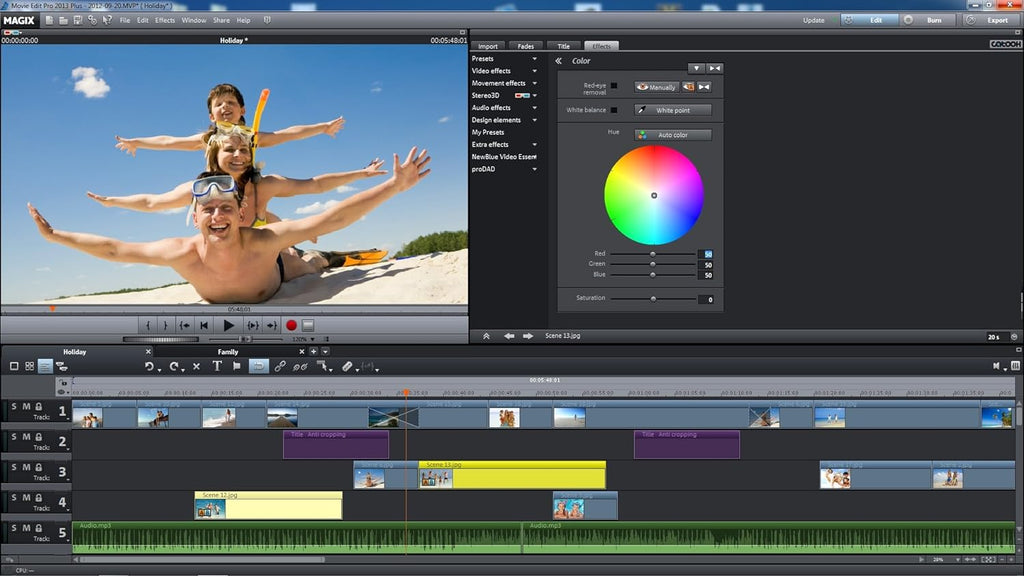Screen dimensions: 1024x576
Task: Open the Share menu
Action: click(x=221, y=20)
